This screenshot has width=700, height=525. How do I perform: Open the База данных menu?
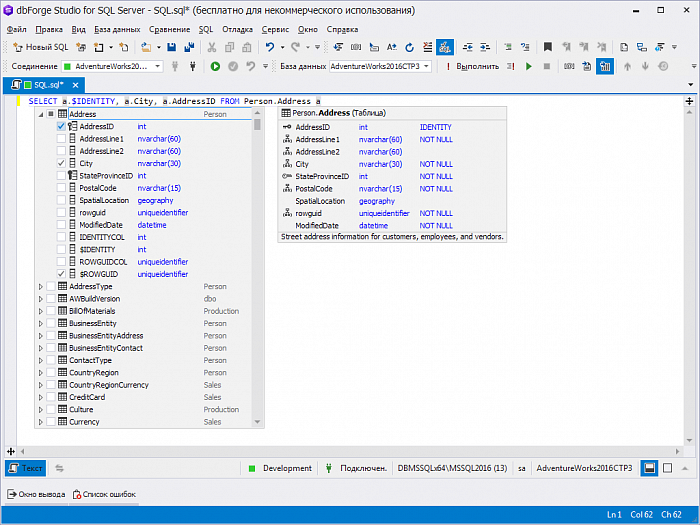(117, 29)
